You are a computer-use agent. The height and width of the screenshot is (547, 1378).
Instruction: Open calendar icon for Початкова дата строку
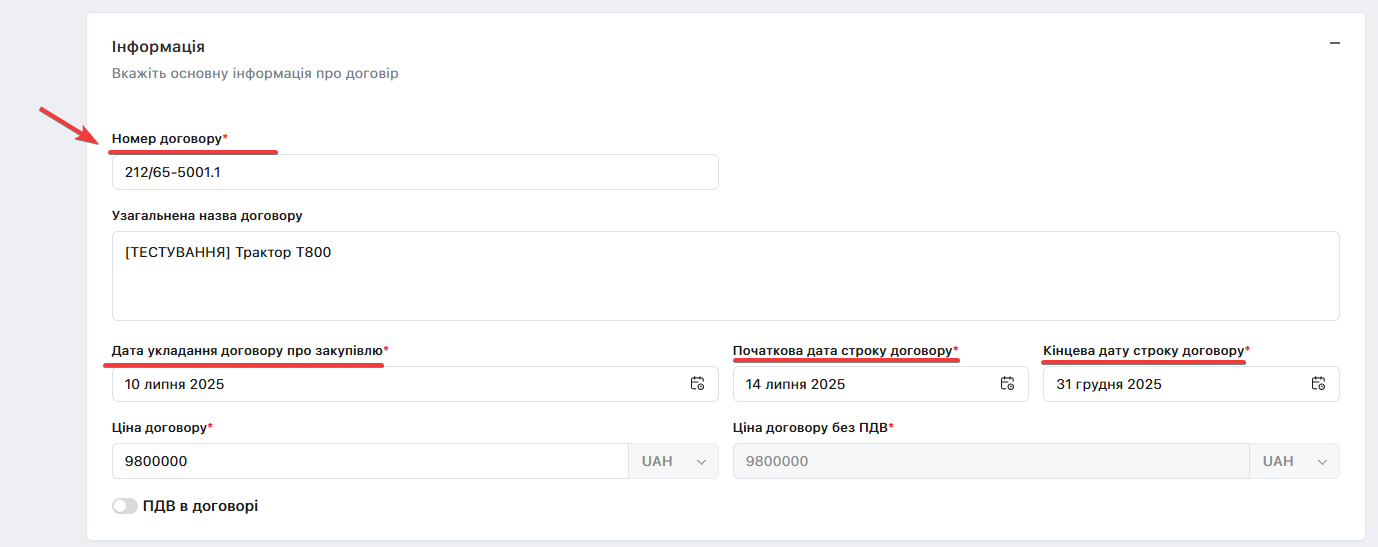coord(1008,384)
